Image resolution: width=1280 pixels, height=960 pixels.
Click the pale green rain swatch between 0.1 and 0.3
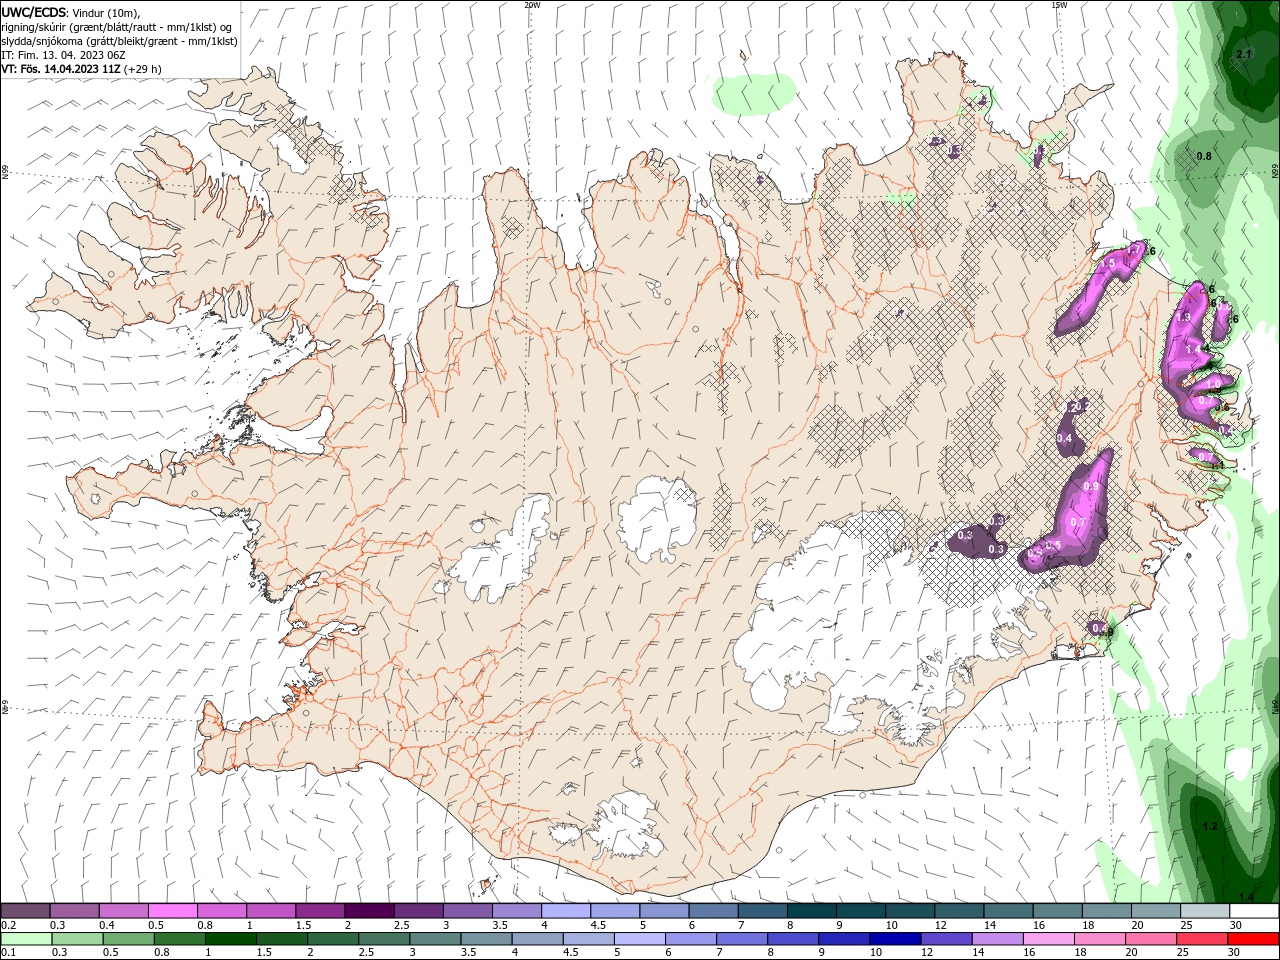(x=25, y=939)
